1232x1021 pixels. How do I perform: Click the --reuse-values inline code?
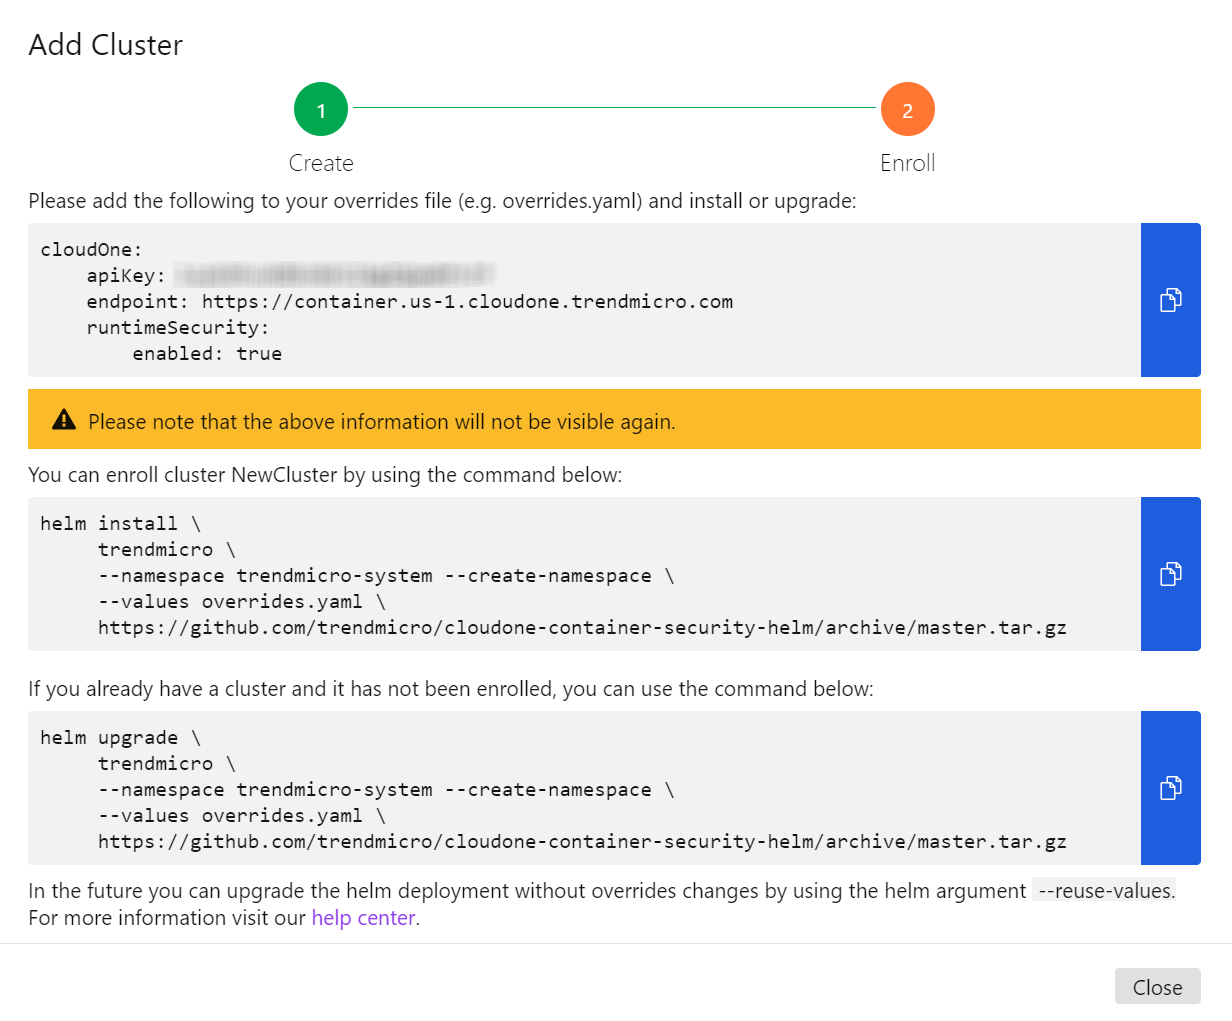coord(1103,891)
